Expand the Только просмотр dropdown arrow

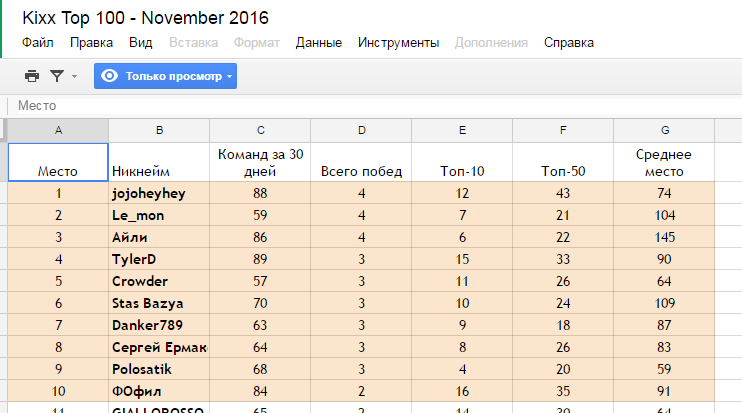point(230,76)
